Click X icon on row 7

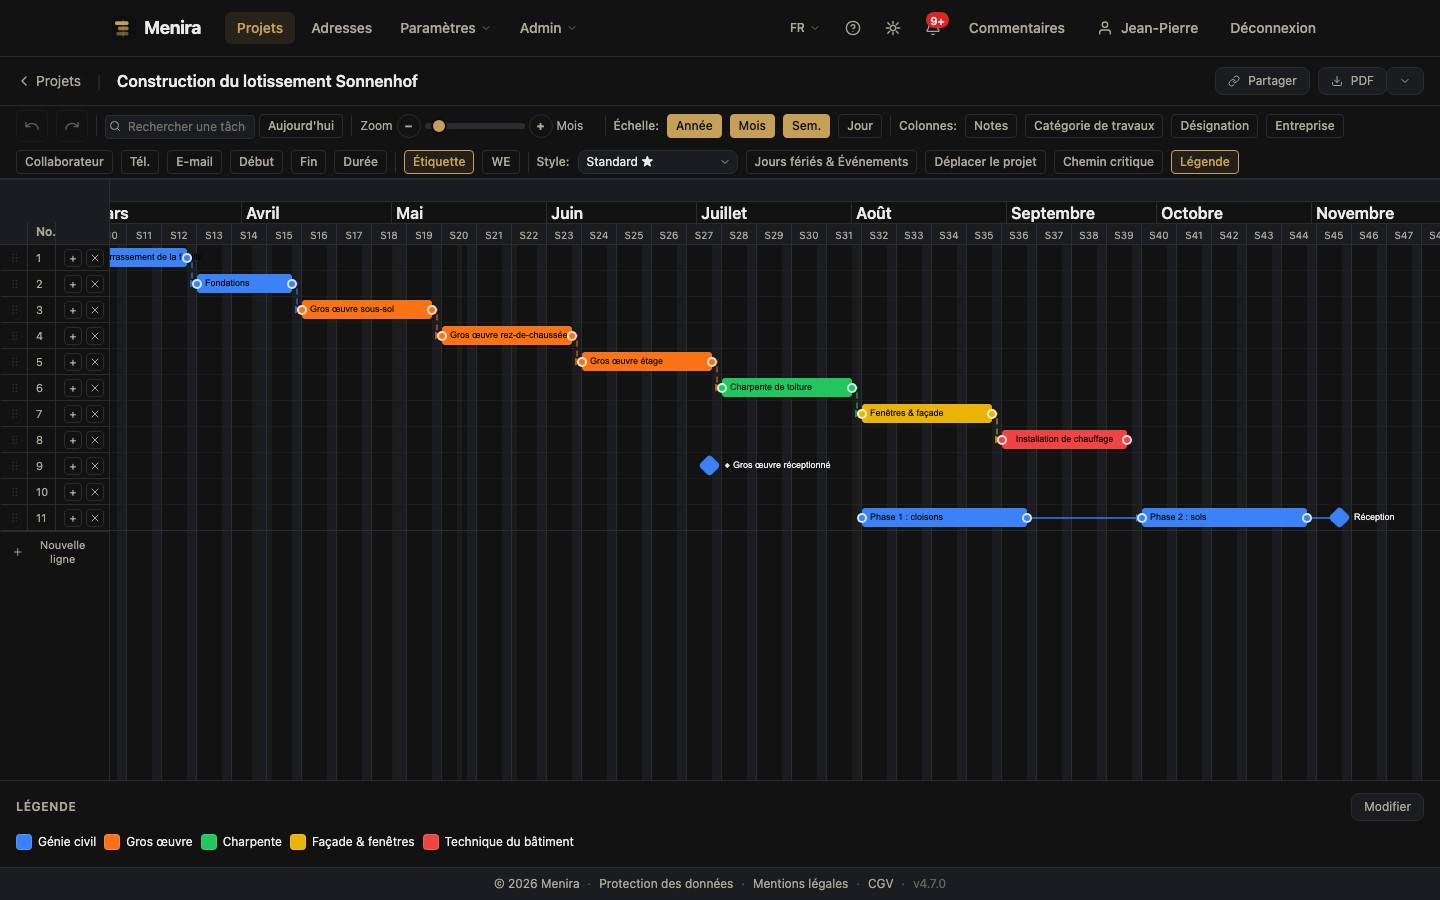coord(95,414)
